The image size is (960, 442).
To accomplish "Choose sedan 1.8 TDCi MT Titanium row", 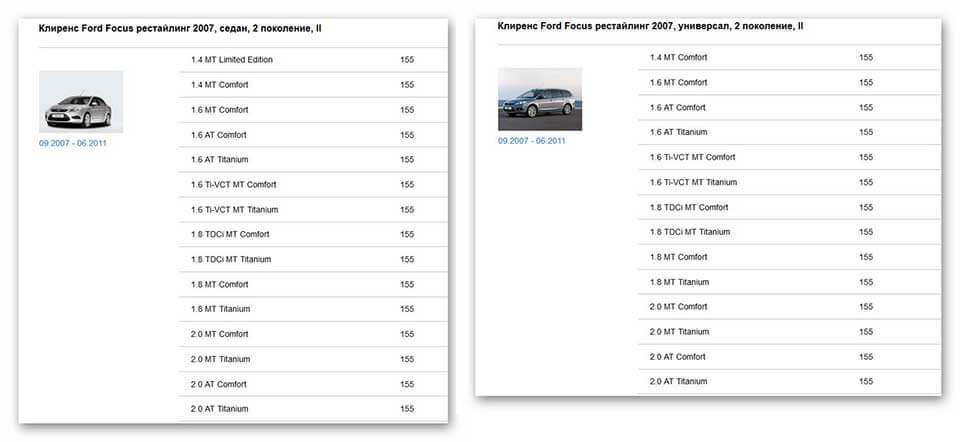I will click(x=231, y=260).
